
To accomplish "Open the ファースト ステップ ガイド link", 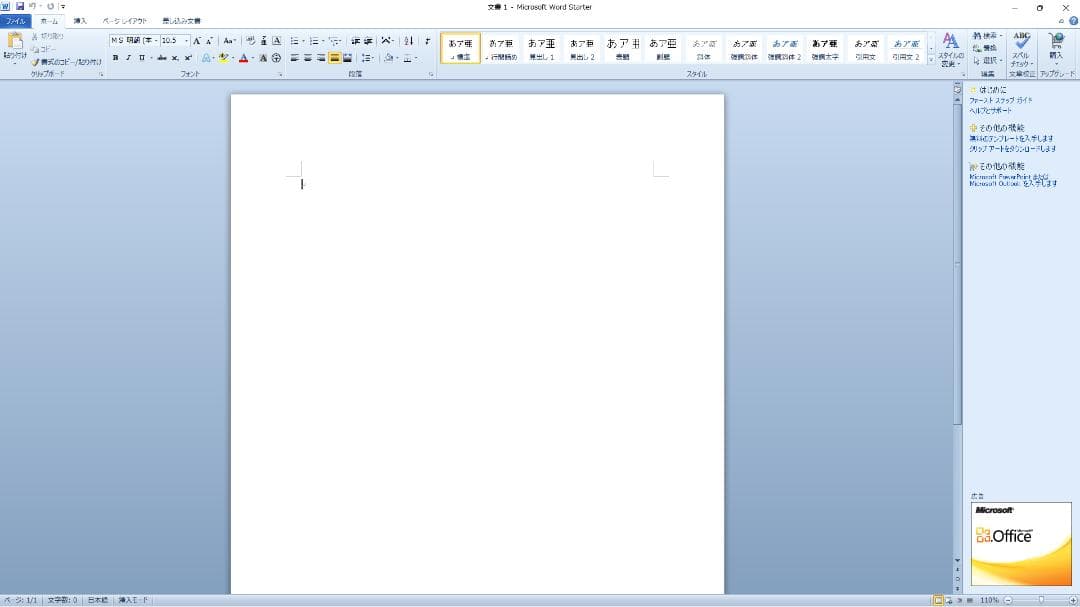I will coord(1000,100).
